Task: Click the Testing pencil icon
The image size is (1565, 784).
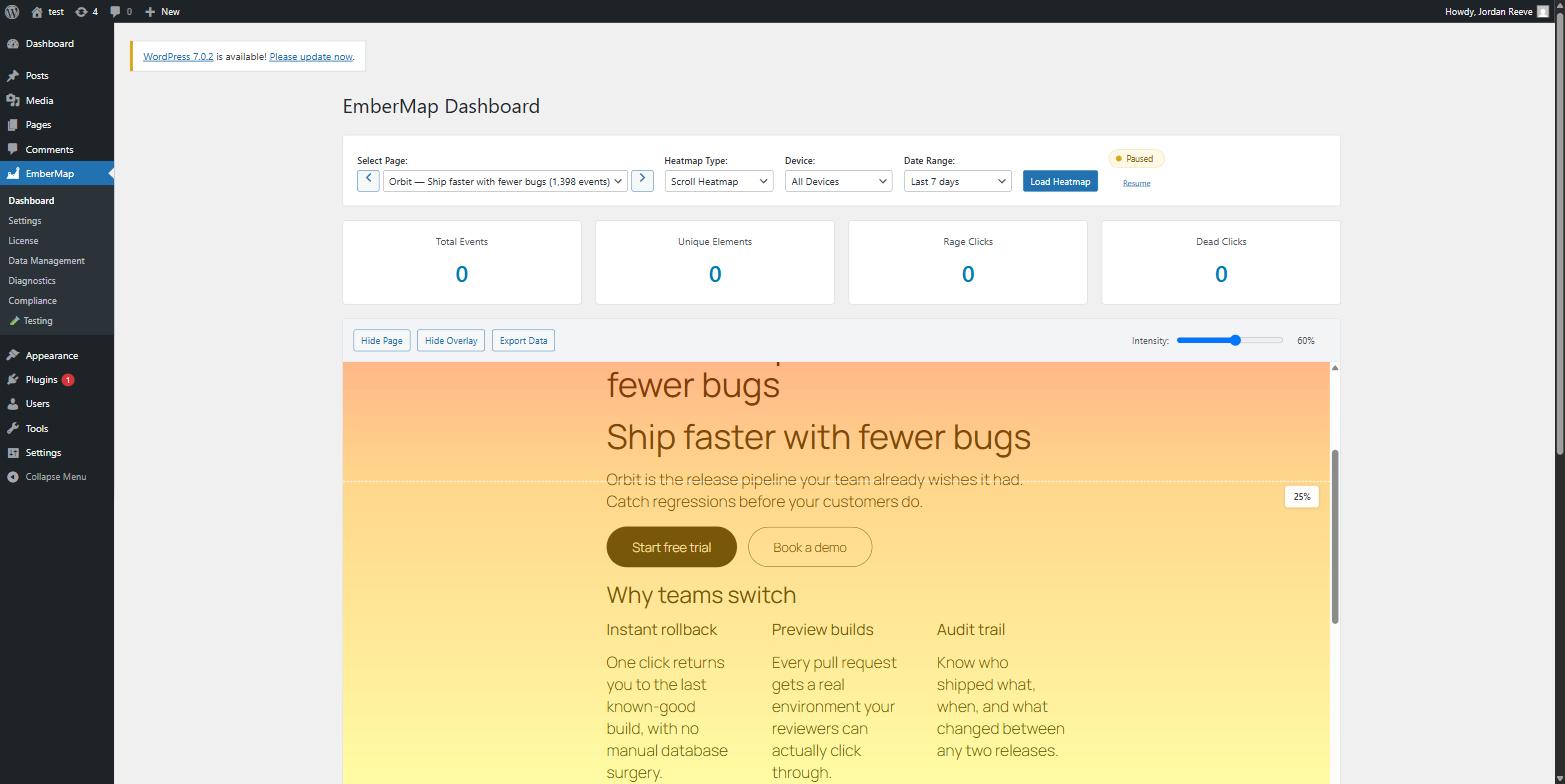Action: click(14, 321)
